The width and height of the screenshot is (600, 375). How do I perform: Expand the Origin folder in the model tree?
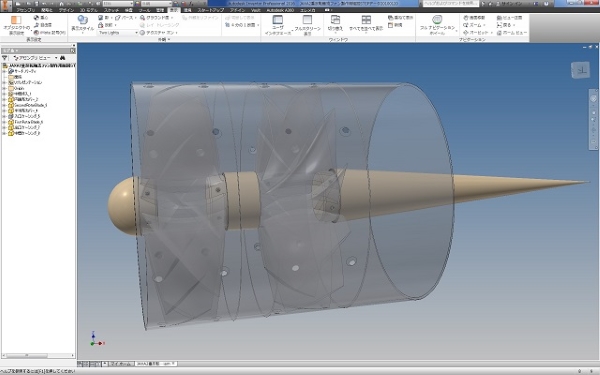pyautogui.click(x=4, y=88)
